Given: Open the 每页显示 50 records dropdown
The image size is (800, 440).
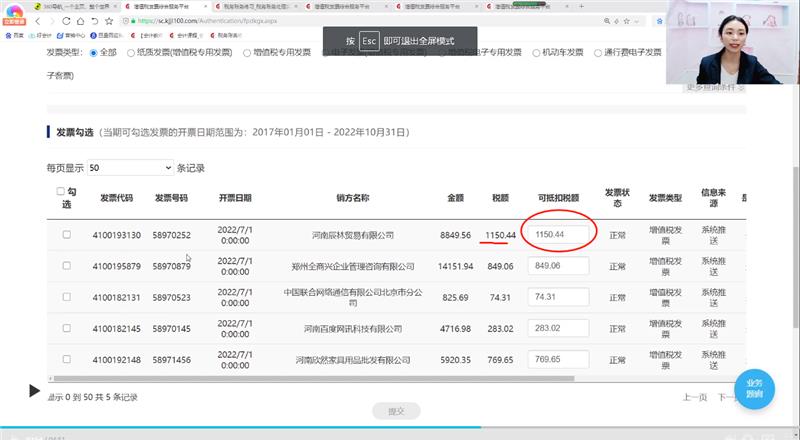Looking at the screenshot, I should coord(129,168).
